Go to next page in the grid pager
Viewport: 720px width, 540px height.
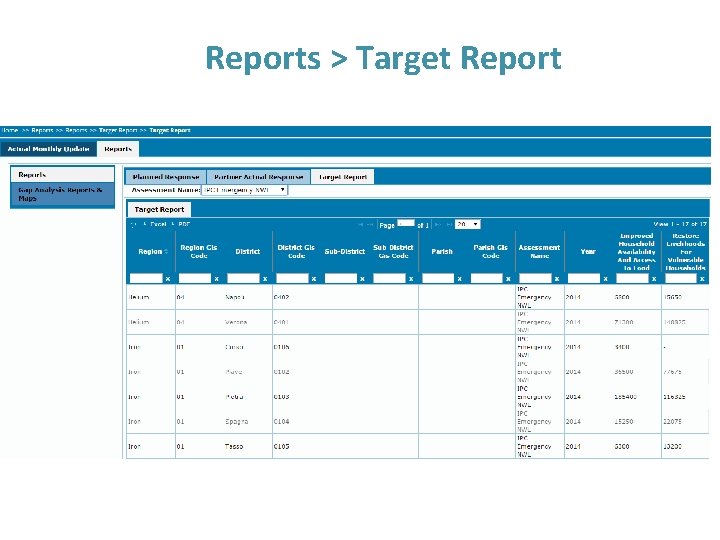(x=438, y=225)
